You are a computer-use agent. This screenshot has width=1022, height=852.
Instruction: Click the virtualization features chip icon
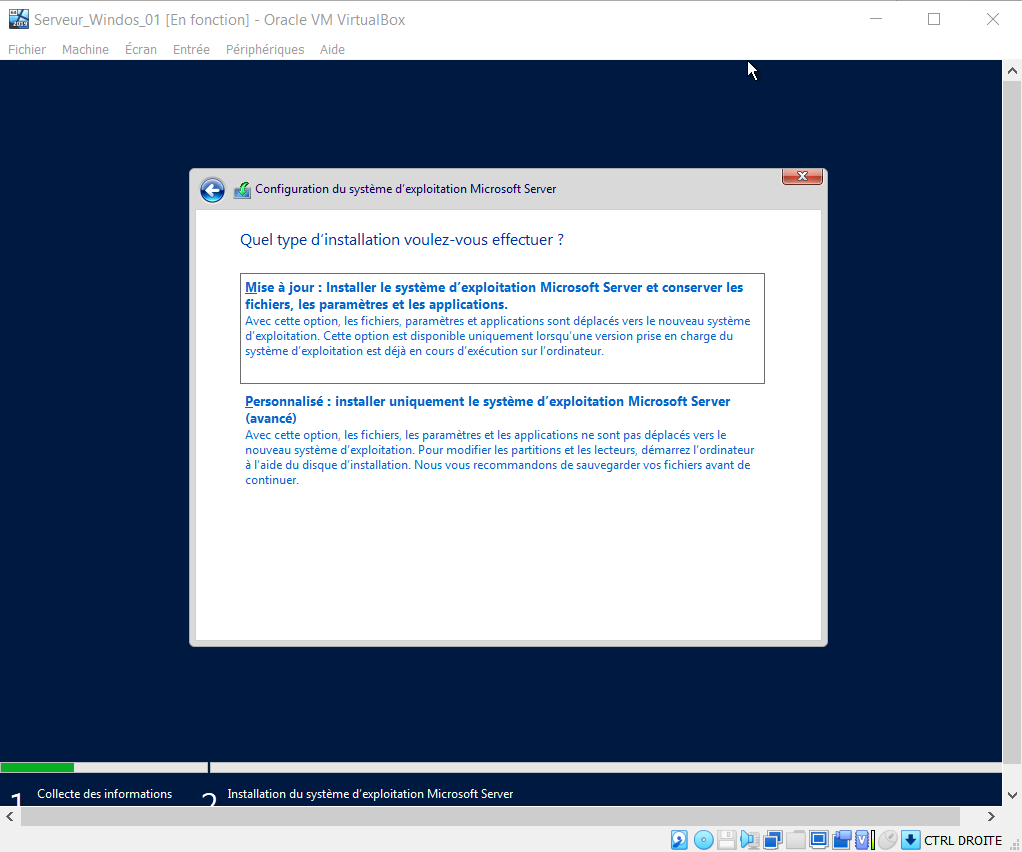click(x=862, y=840)
